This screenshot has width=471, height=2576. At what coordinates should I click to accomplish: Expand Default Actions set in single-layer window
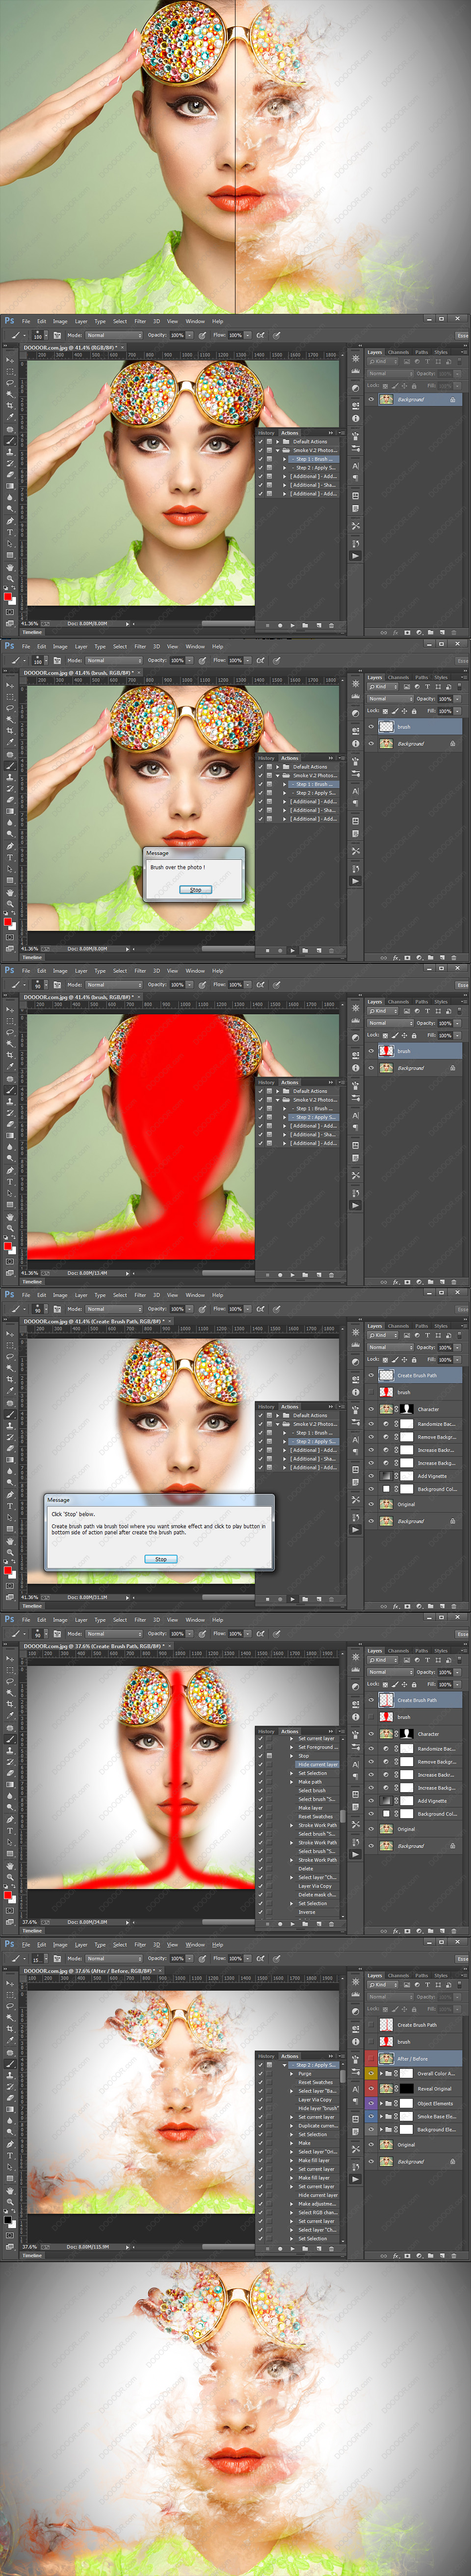pos(278,441)
